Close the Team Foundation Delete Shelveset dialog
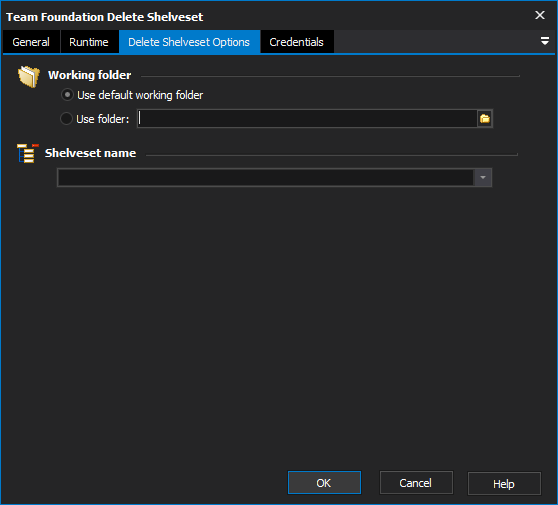The height and width of the screenshot is (505, 558). [x=540, y=15]
